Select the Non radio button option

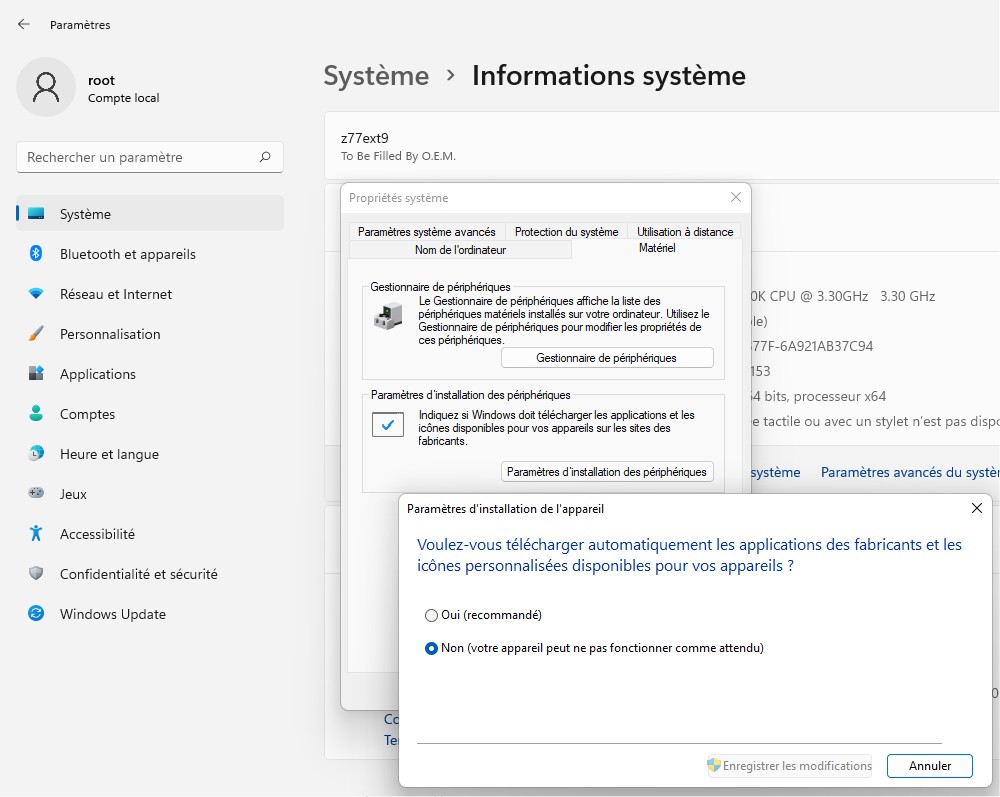click(431, 648)
